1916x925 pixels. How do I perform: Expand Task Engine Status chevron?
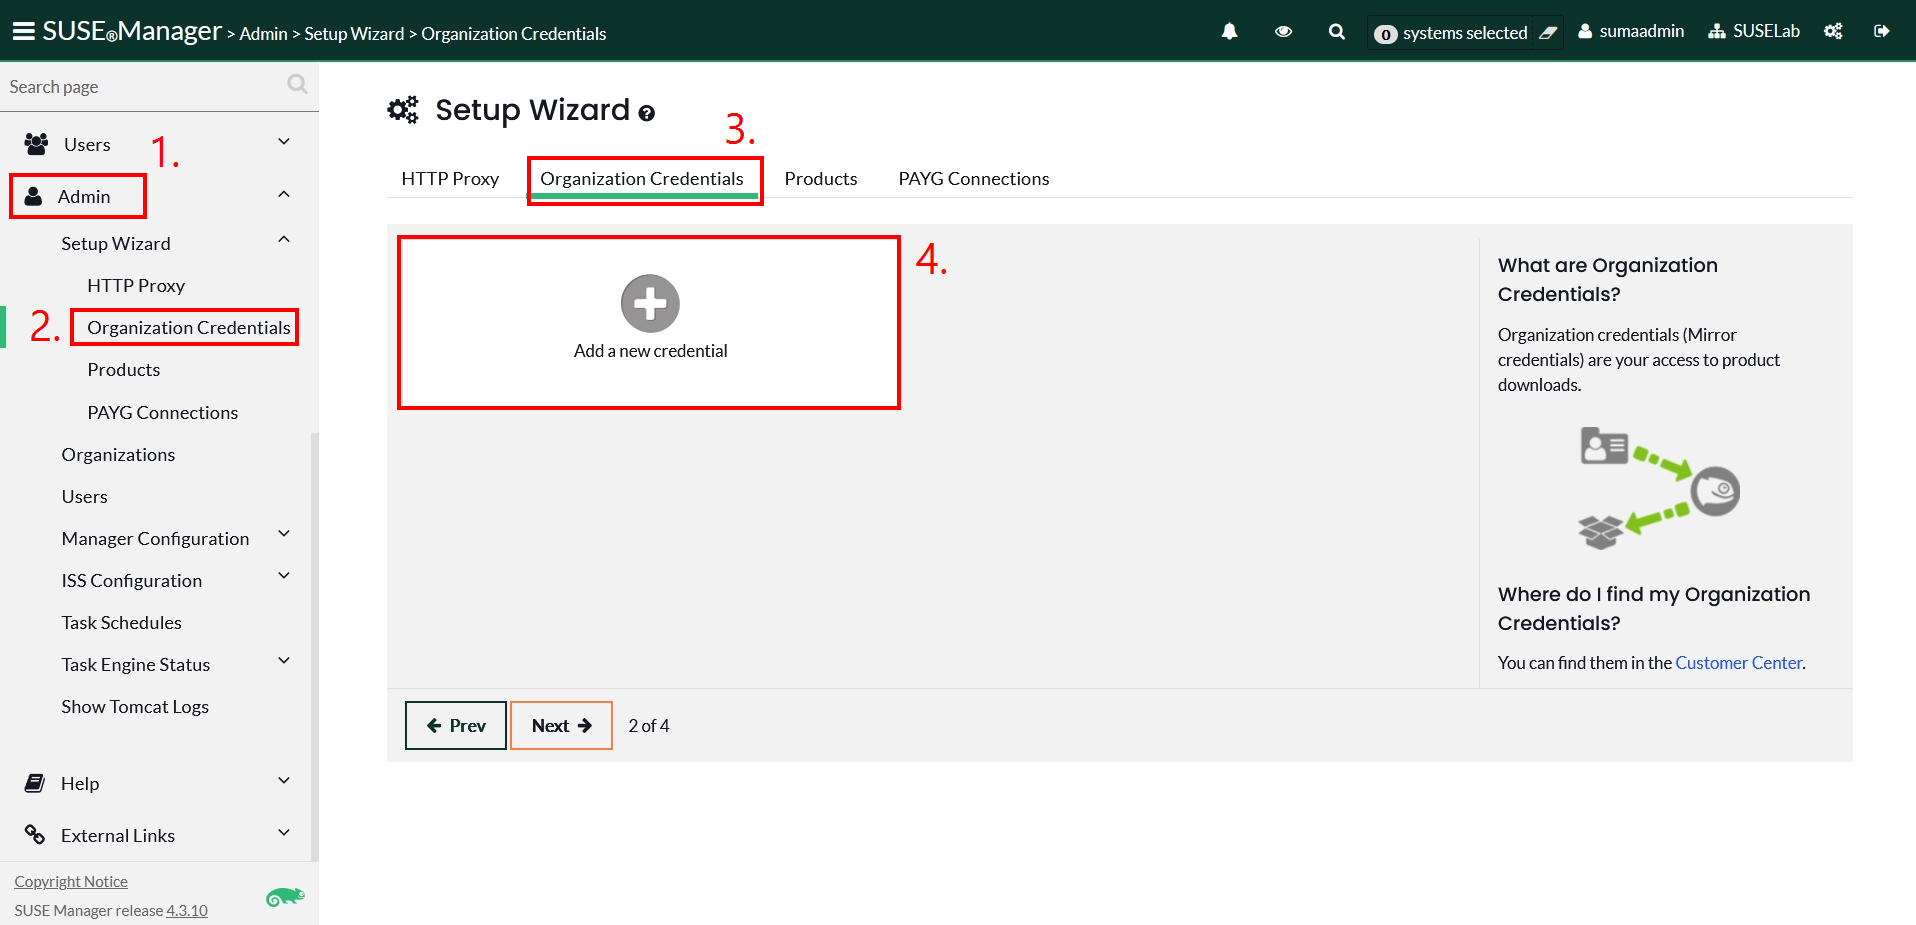coord(284,660)
